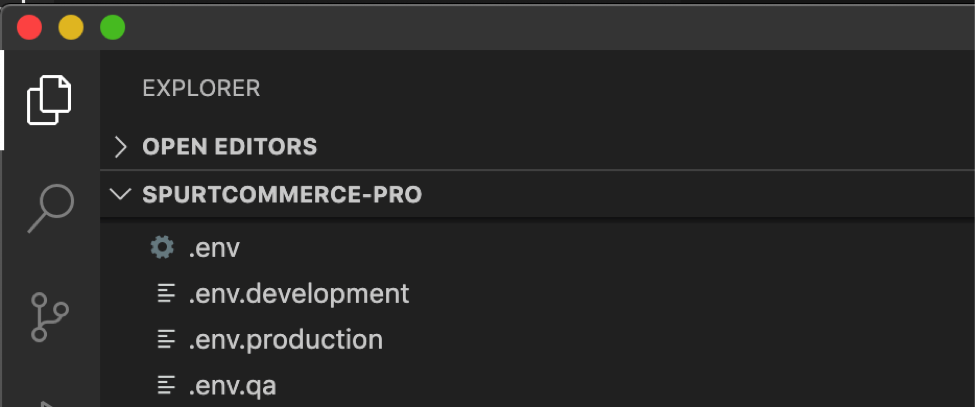Open the Explorer view in activity bar
Viewport: 975px width, 408px height.
pos(49,100)
